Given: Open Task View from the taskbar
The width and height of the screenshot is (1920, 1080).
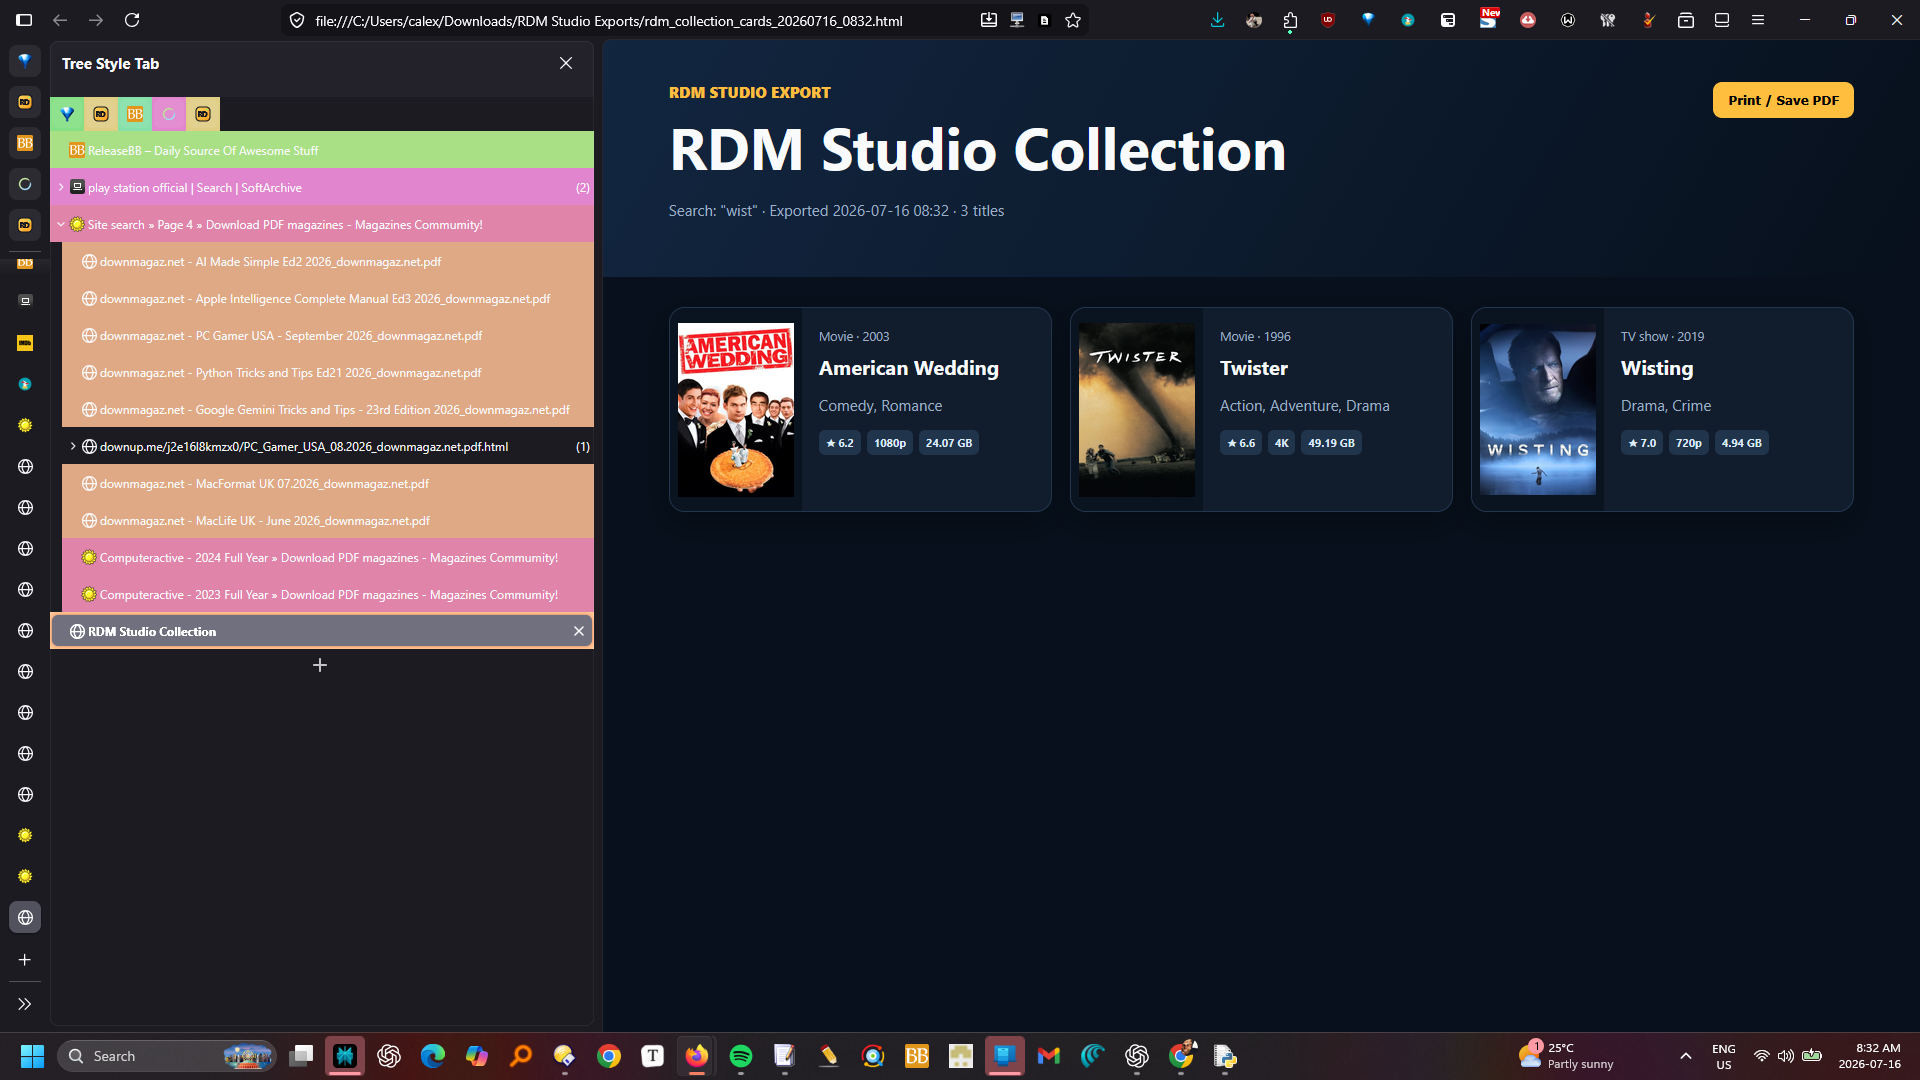Looking at the screenshot, I should click(301, 1056).
